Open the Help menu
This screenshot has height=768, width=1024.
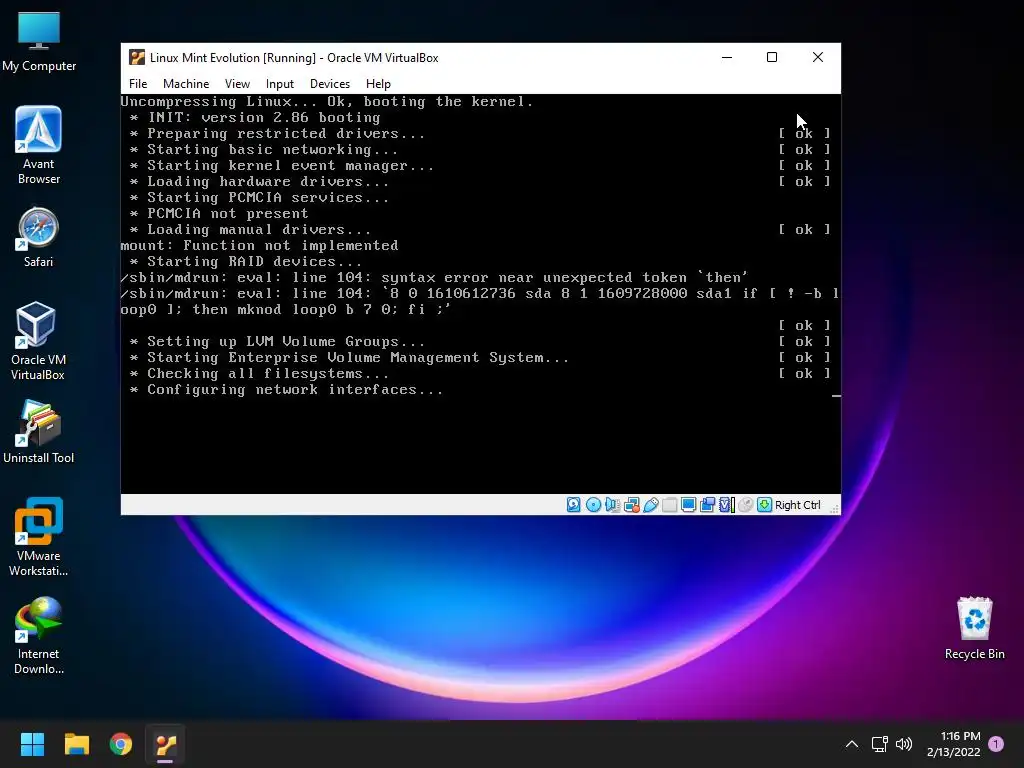[378, 84]
